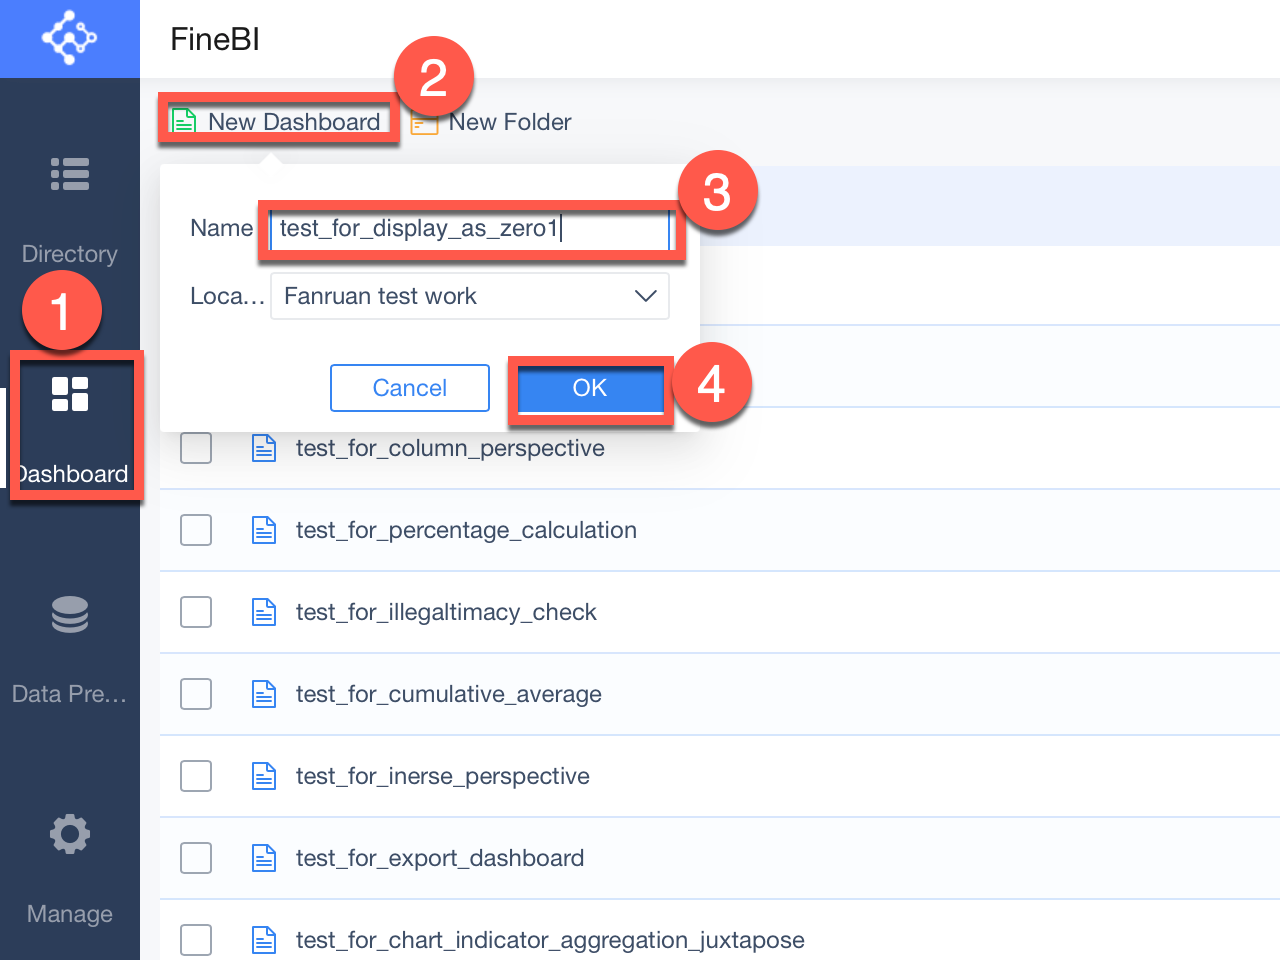The image size is (1280, 960).
Task: Click the FineBI logo icon
Action: tap(69, 38)
